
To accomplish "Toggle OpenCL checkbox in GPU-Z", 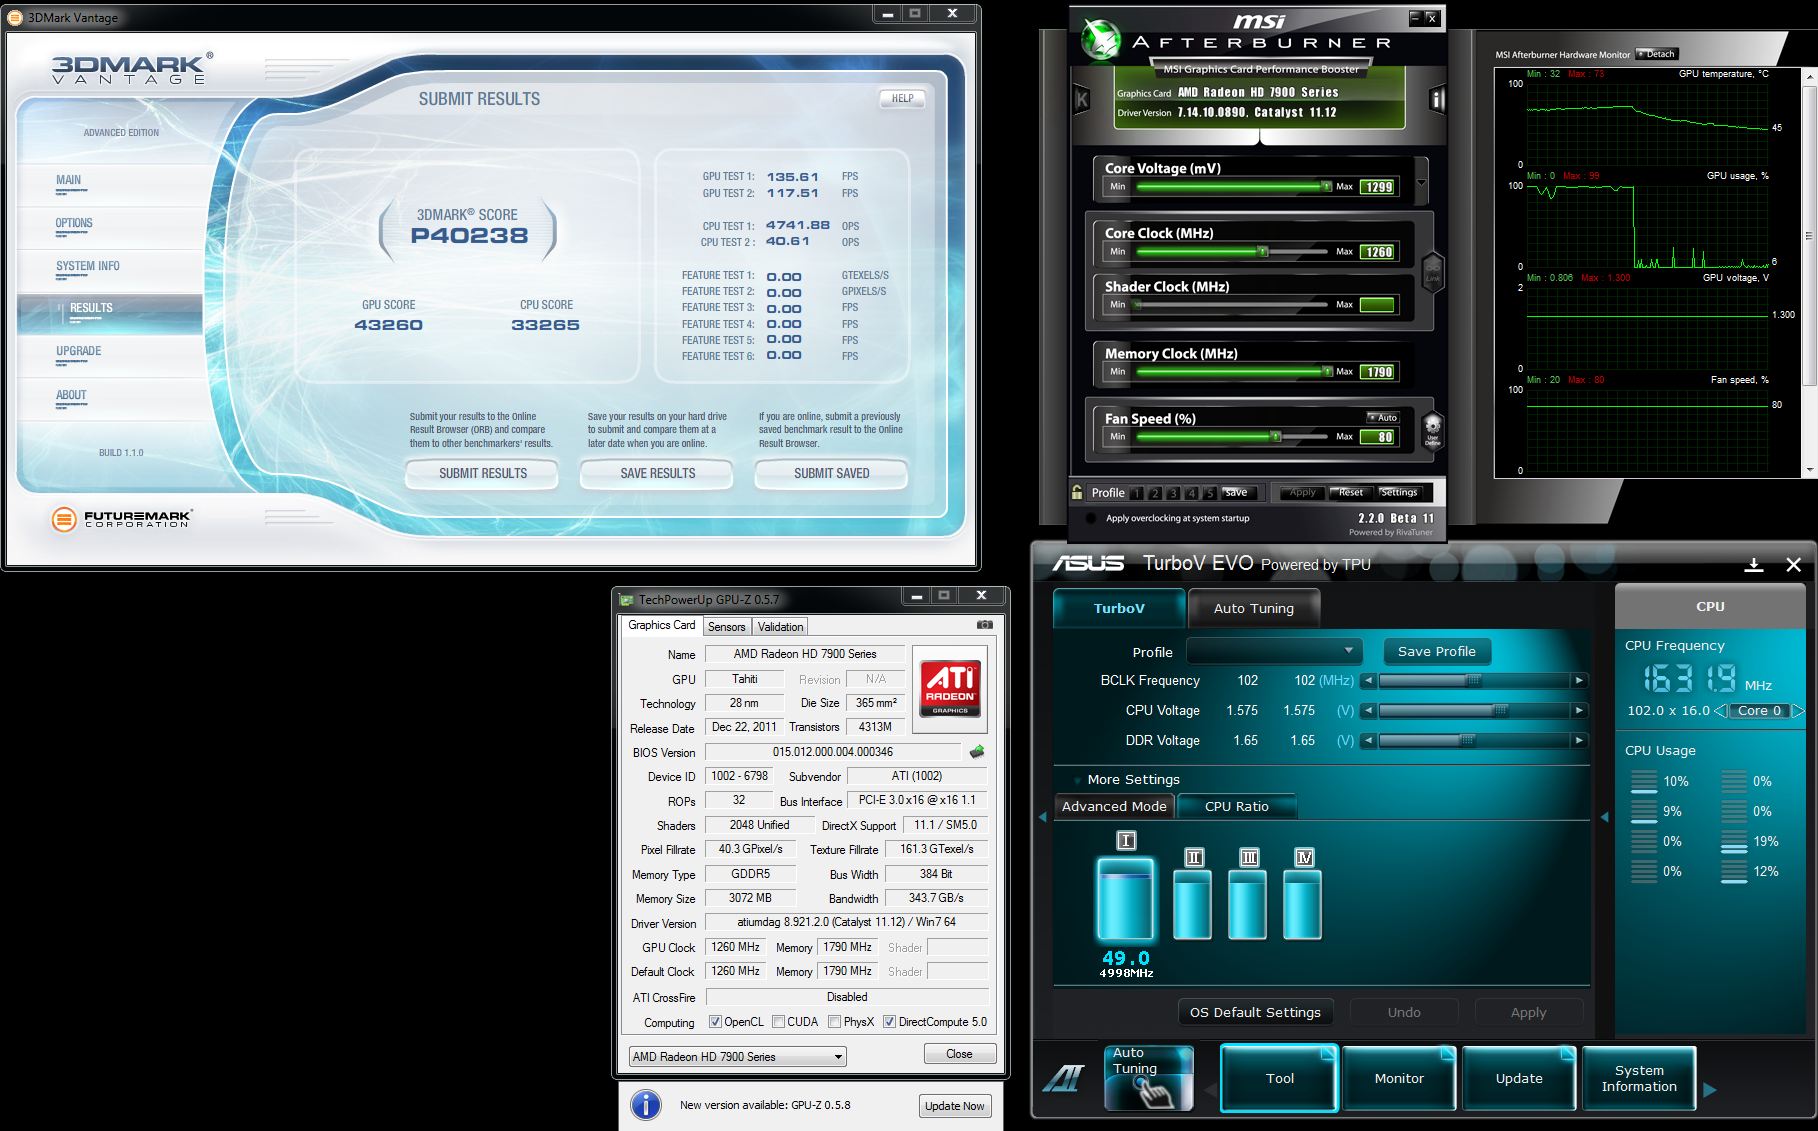I will (x=715, y=1022).
